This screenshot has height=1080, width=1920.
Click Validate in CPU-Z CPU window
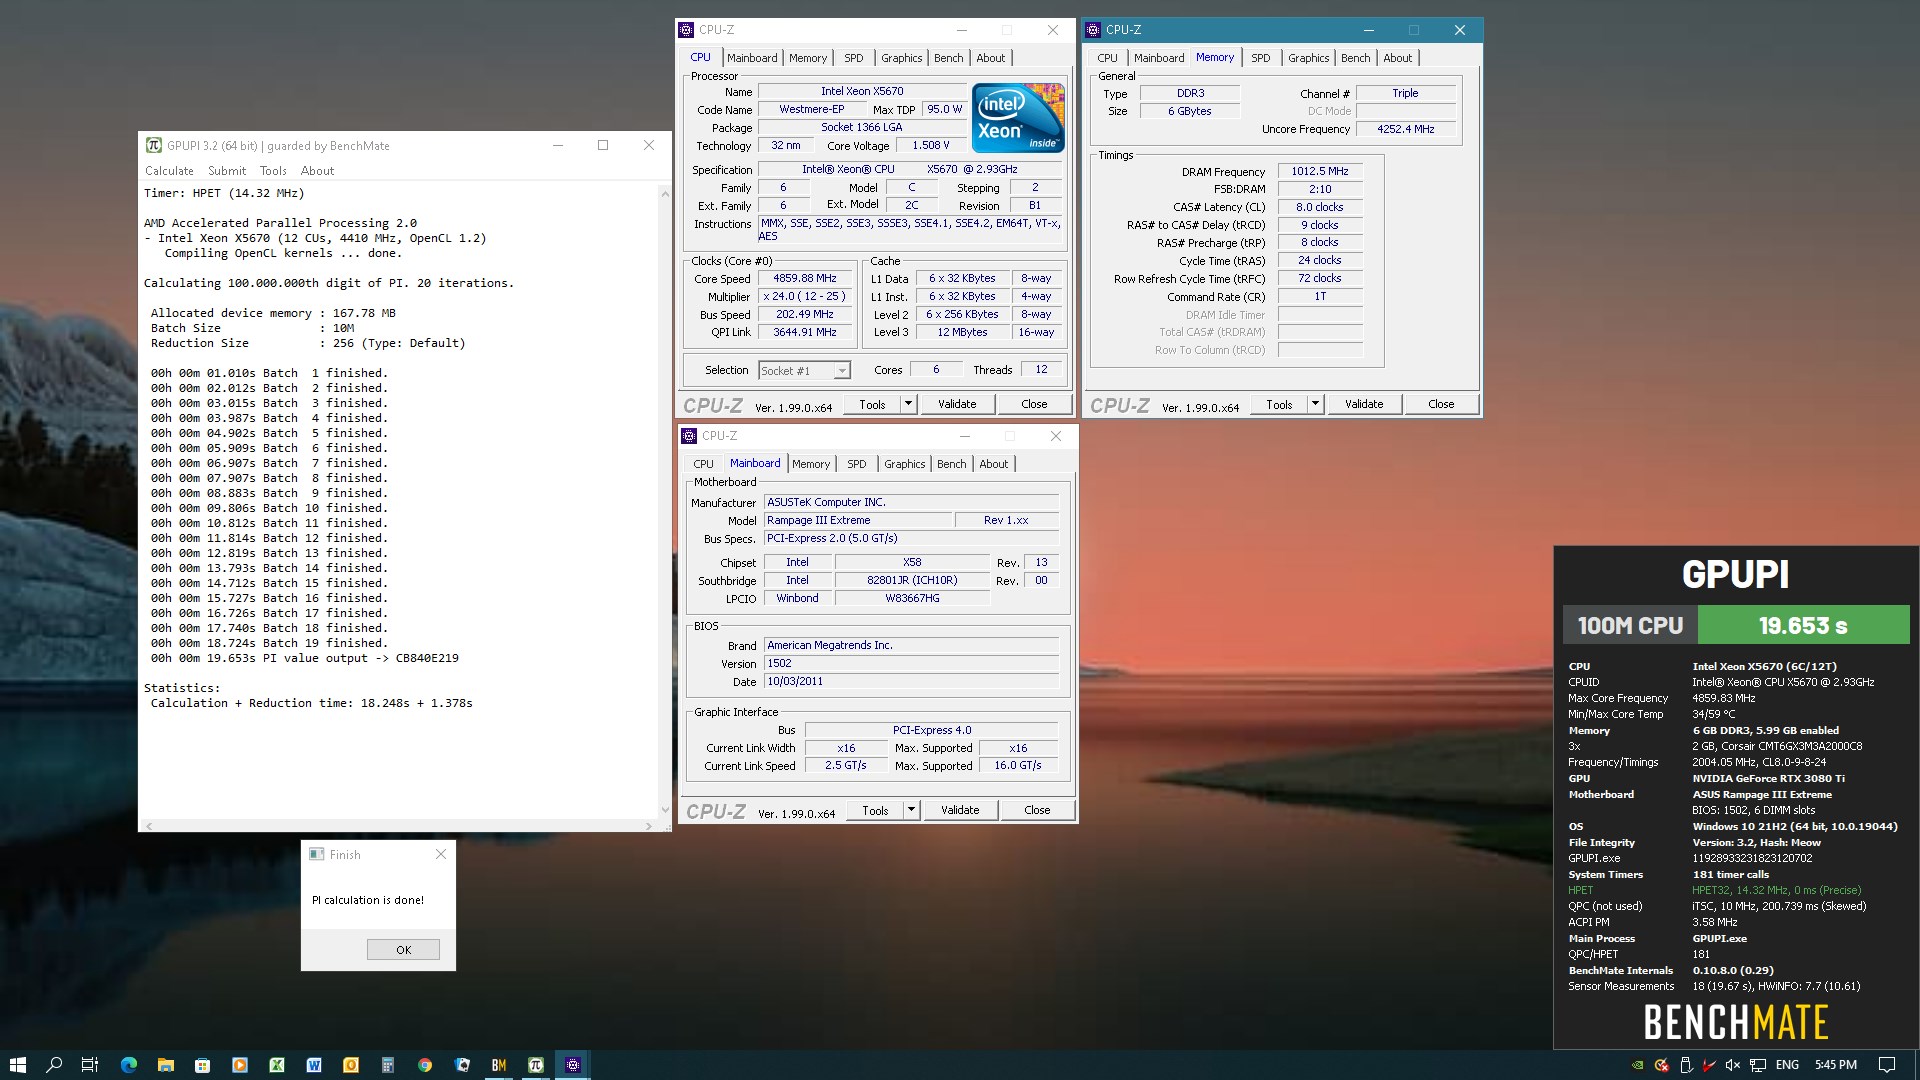coord(957,404)
